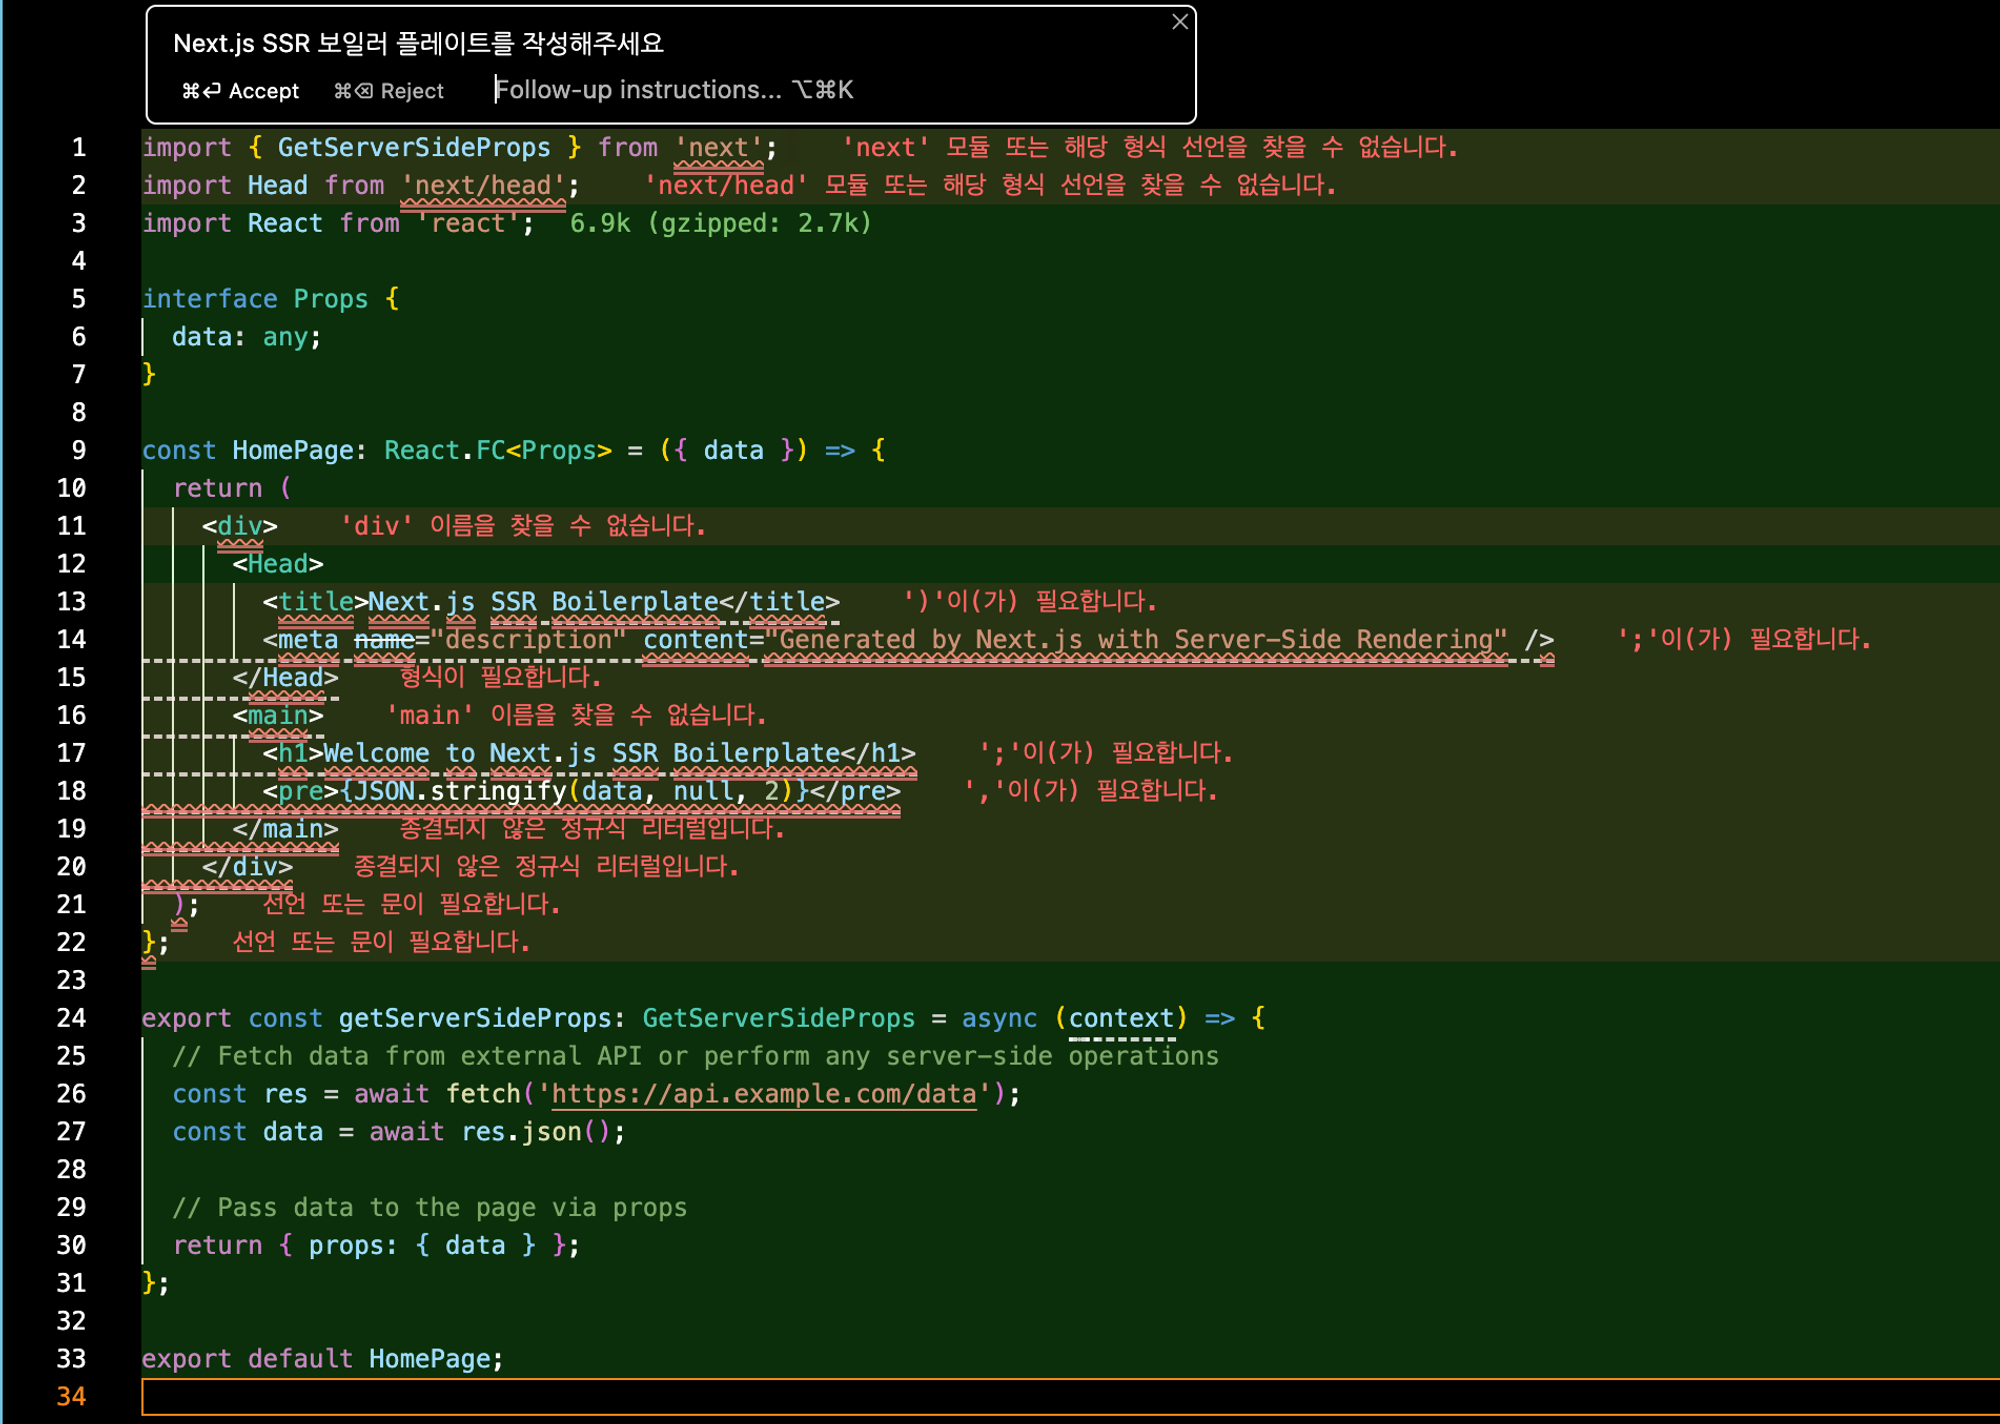Click the <Head> opening tag on line 12
Viewport: 2000px width, 1424px height.
[278, 564]
